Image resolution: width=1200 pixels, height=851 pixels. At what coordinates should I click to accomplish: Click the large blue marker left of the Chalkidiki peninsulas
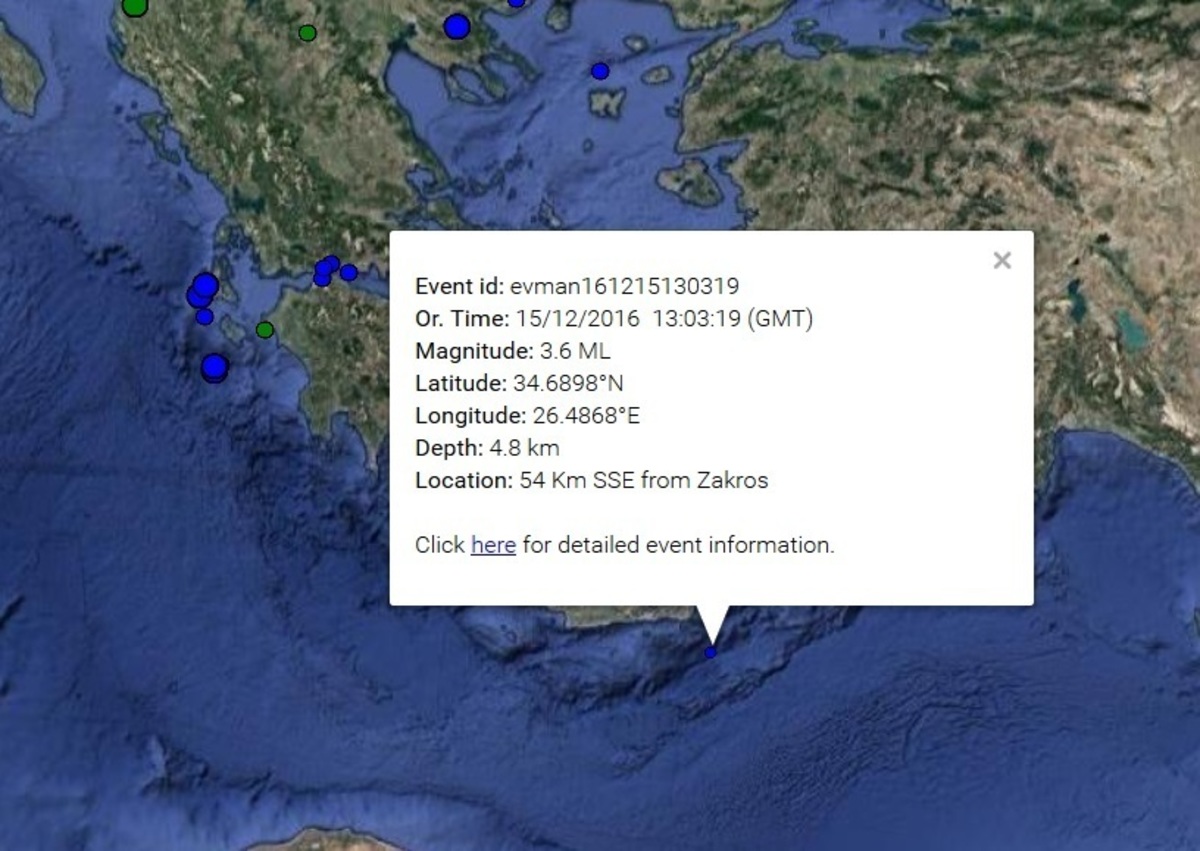tap(457, 27)
